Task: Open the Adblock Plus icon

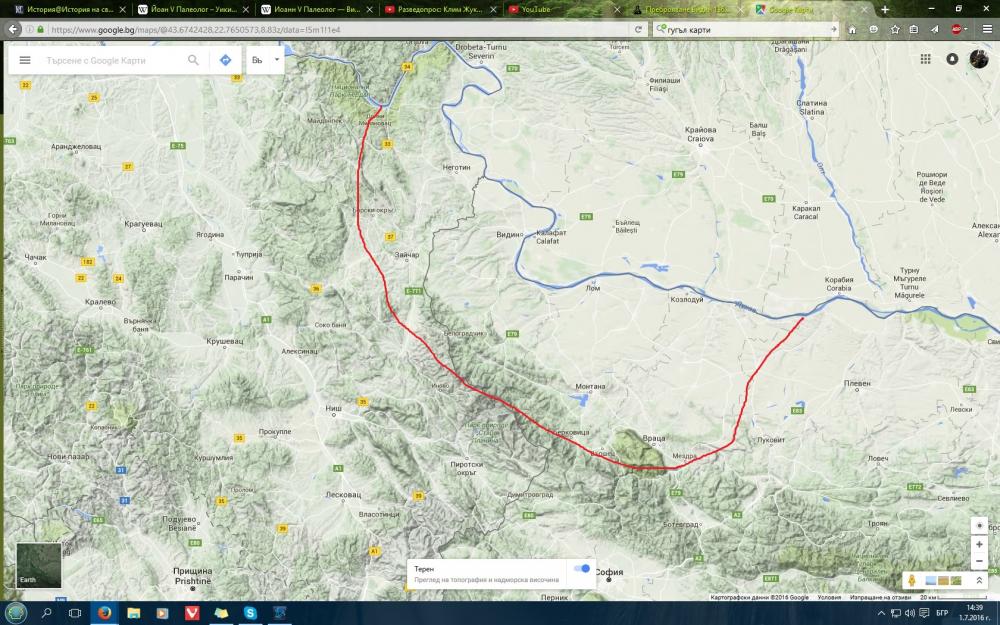Action: 956,29
